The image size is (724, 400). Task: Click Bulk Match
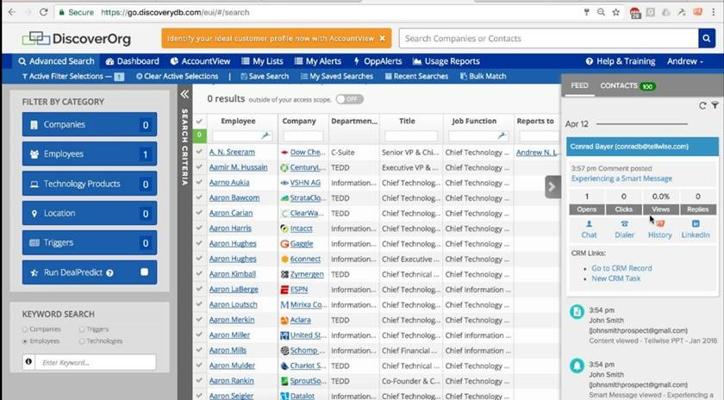tap(483, 76)
